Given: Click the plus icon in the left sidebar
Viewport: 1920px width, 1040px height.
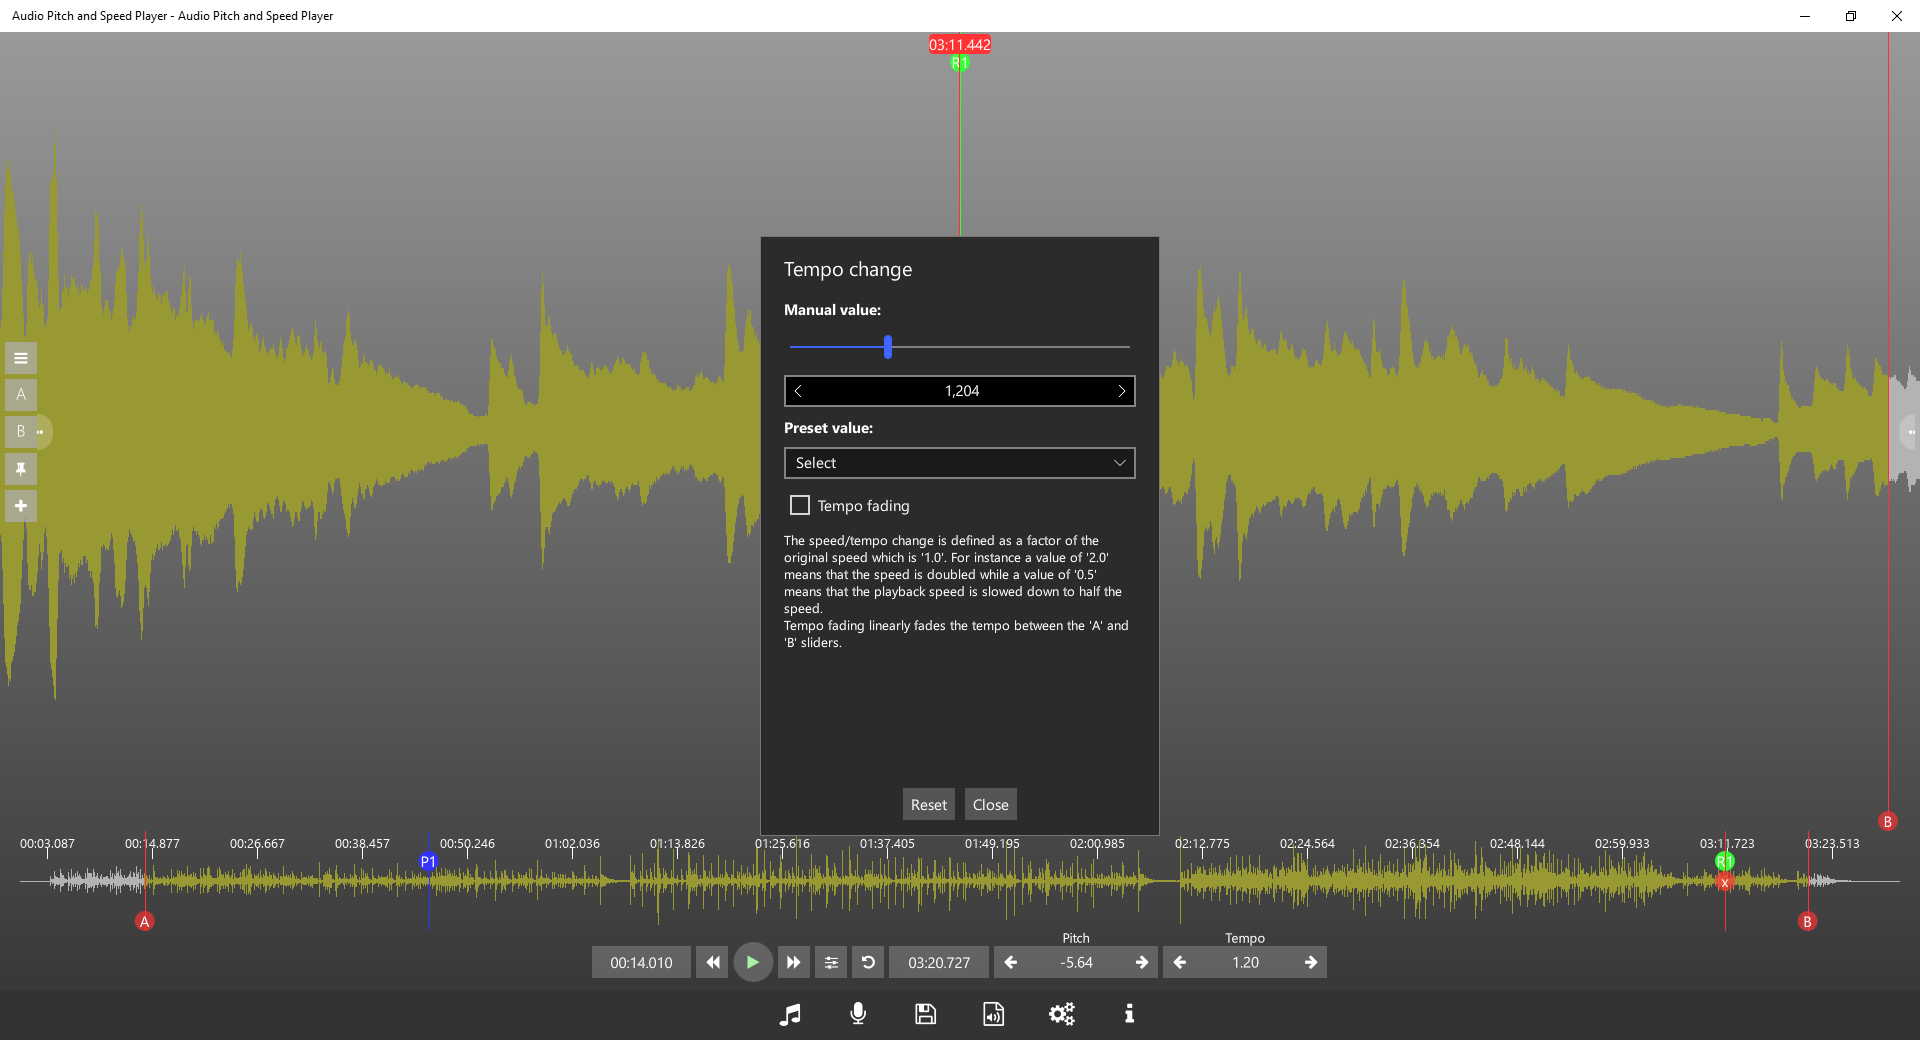Looking at the screenshot, I should coord(20,505).
